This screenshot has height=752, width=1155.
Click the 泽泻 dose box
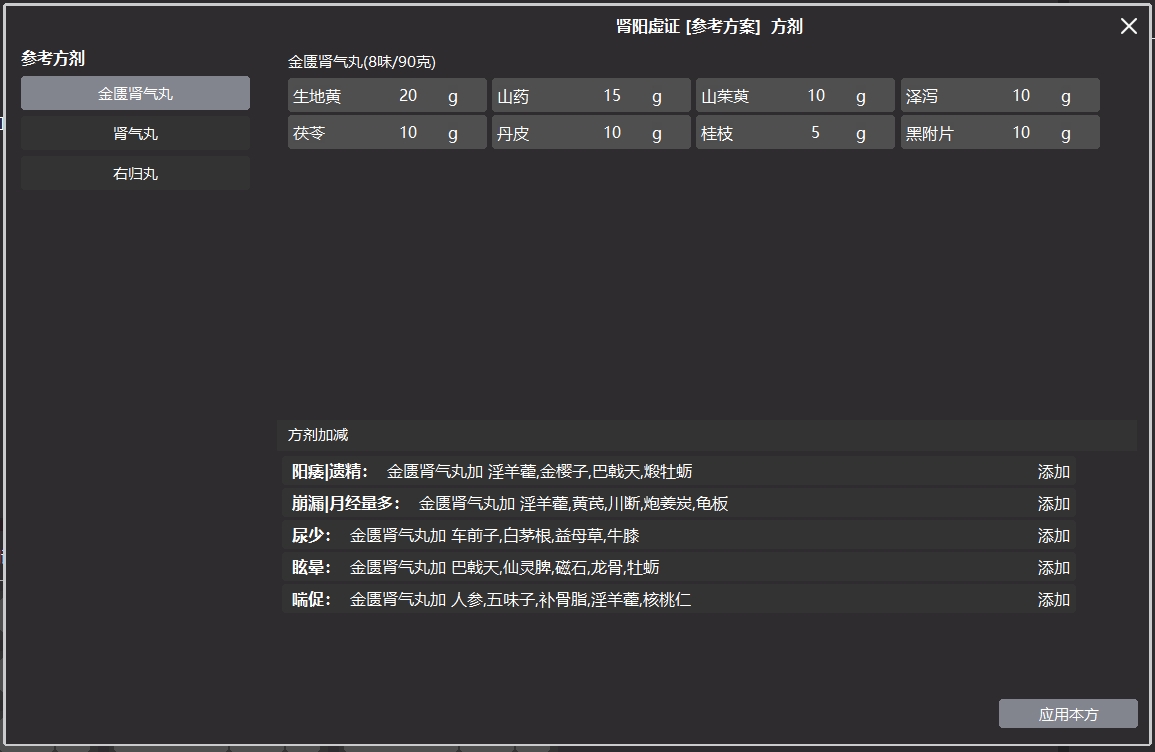click(x=1022, y=94)
